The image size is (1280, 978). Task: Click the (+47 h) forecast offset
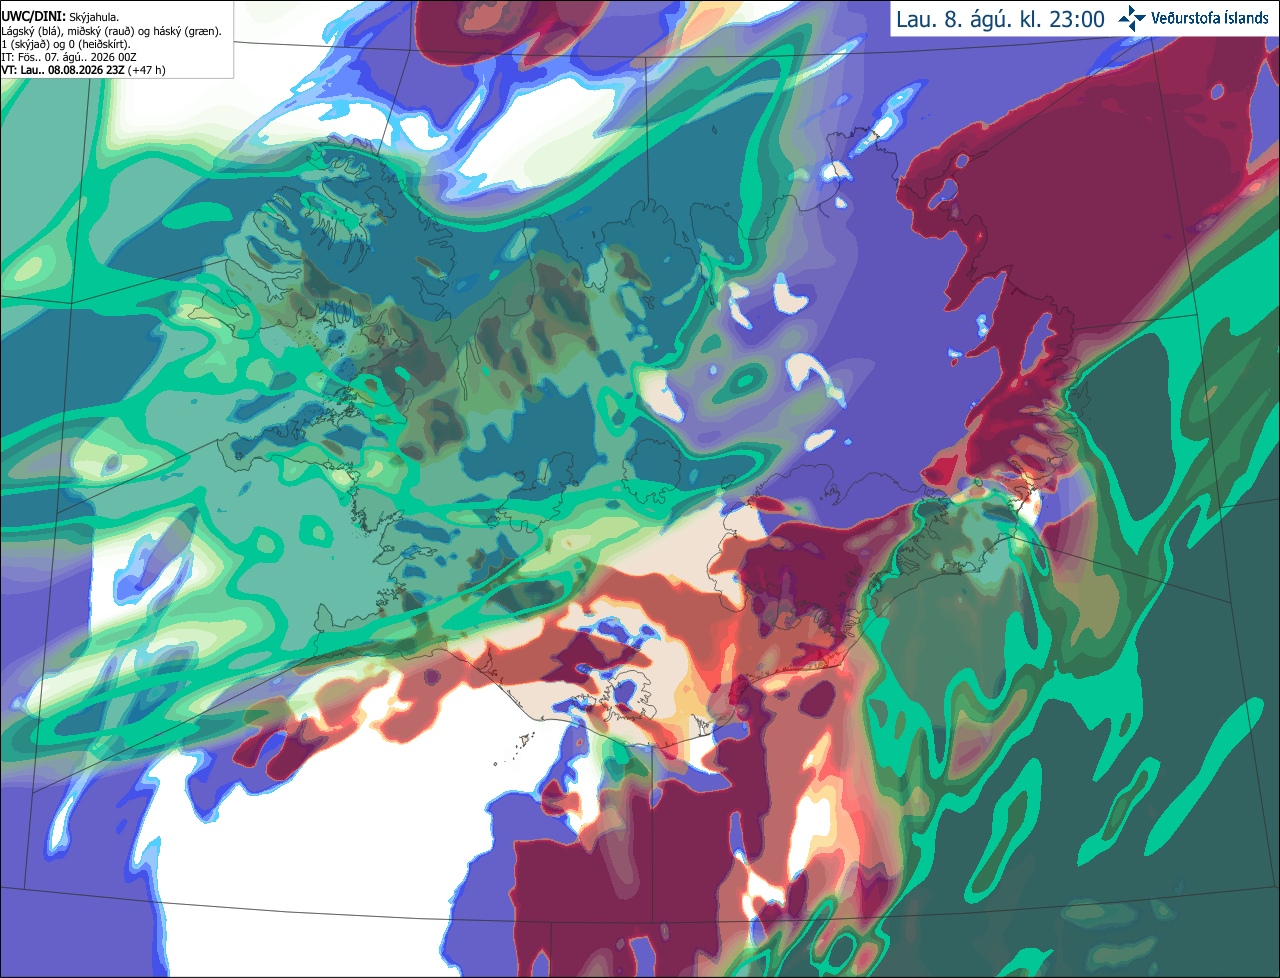coord(146,70)
